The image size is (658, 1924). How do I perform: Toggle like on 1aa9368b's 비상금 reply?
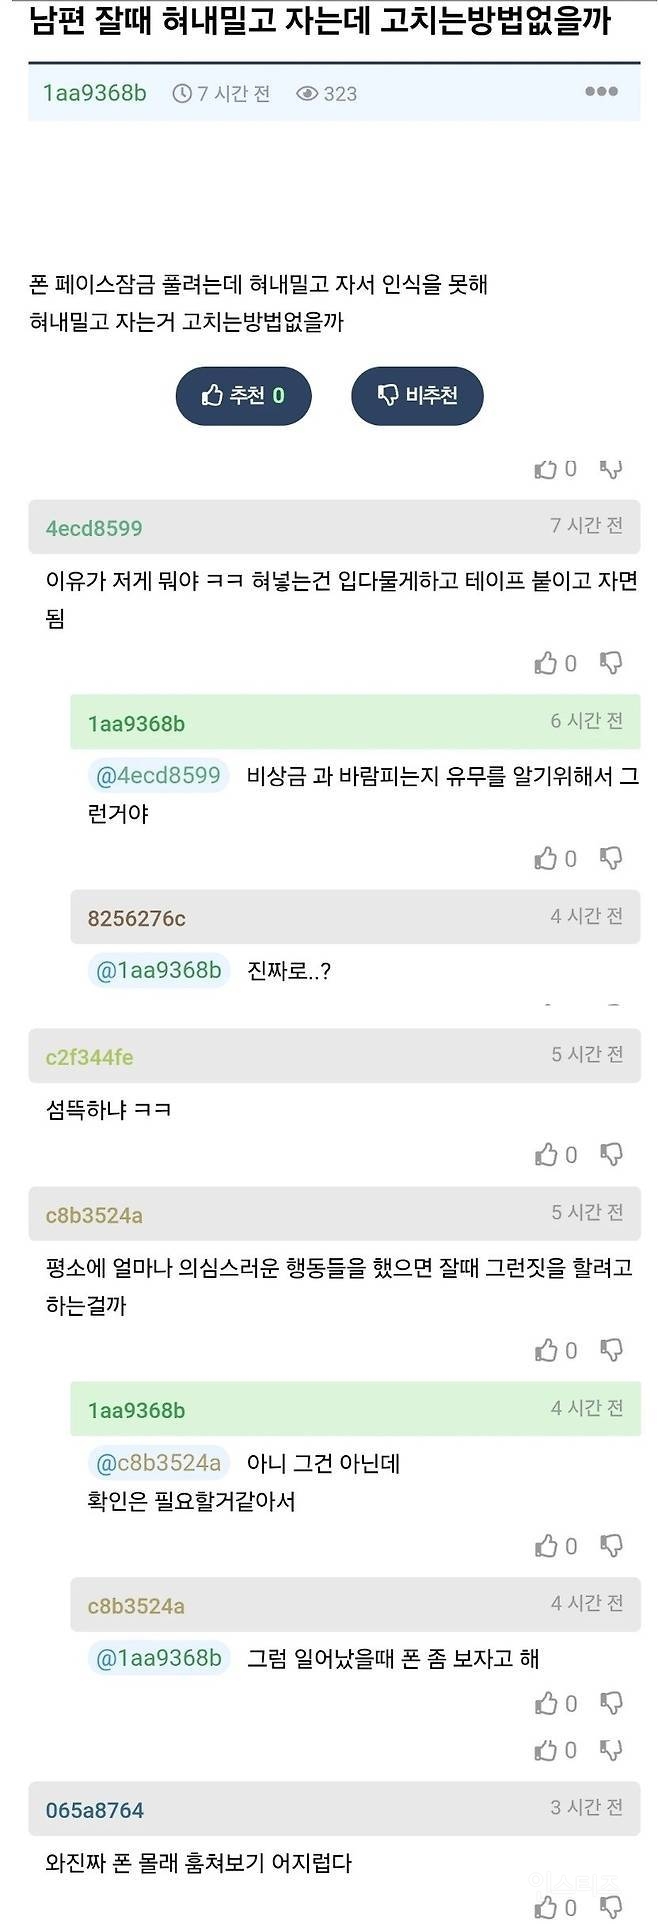point(546,858)
